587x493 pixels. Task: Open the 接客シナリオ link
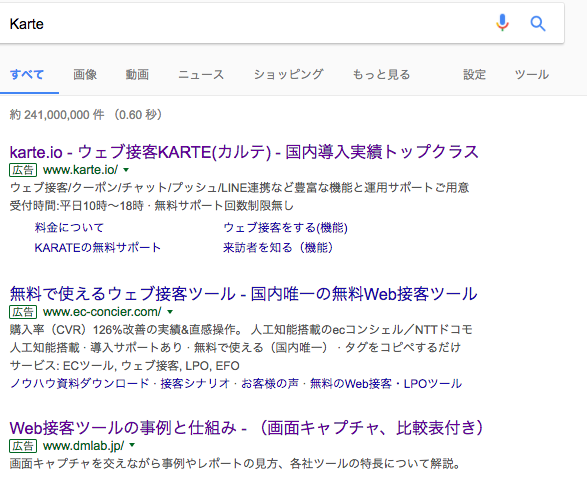point(195,383)
